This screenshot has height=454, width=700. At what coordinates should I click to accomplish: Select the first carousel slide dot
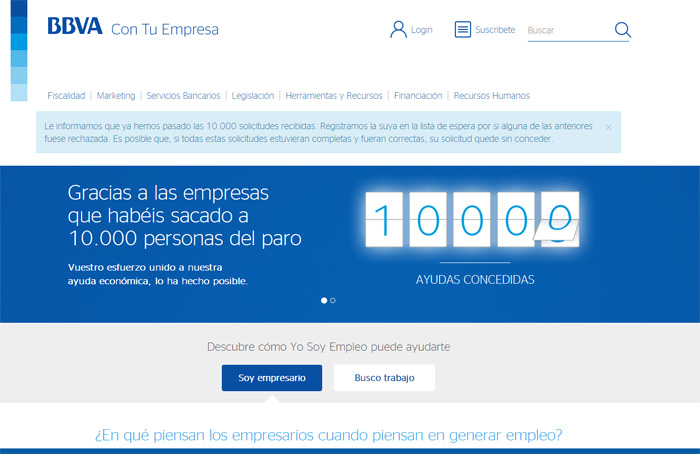point(324,300)
